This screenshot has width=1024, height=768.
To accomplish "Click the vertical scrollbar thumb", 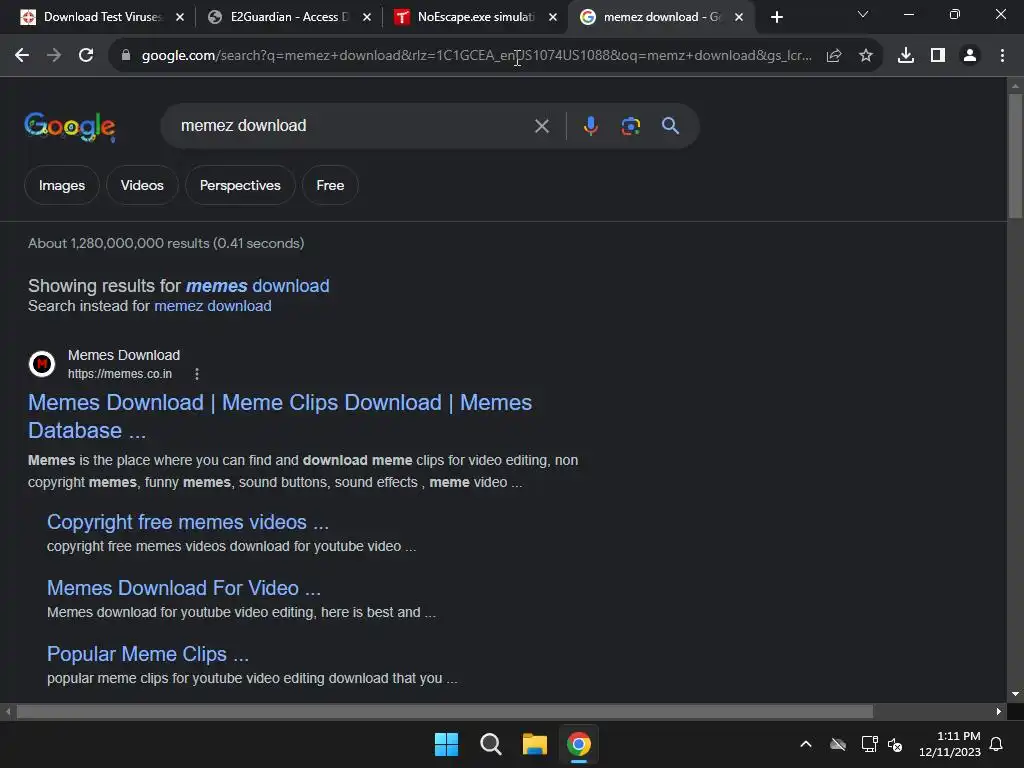I will tap(1015, 157).
